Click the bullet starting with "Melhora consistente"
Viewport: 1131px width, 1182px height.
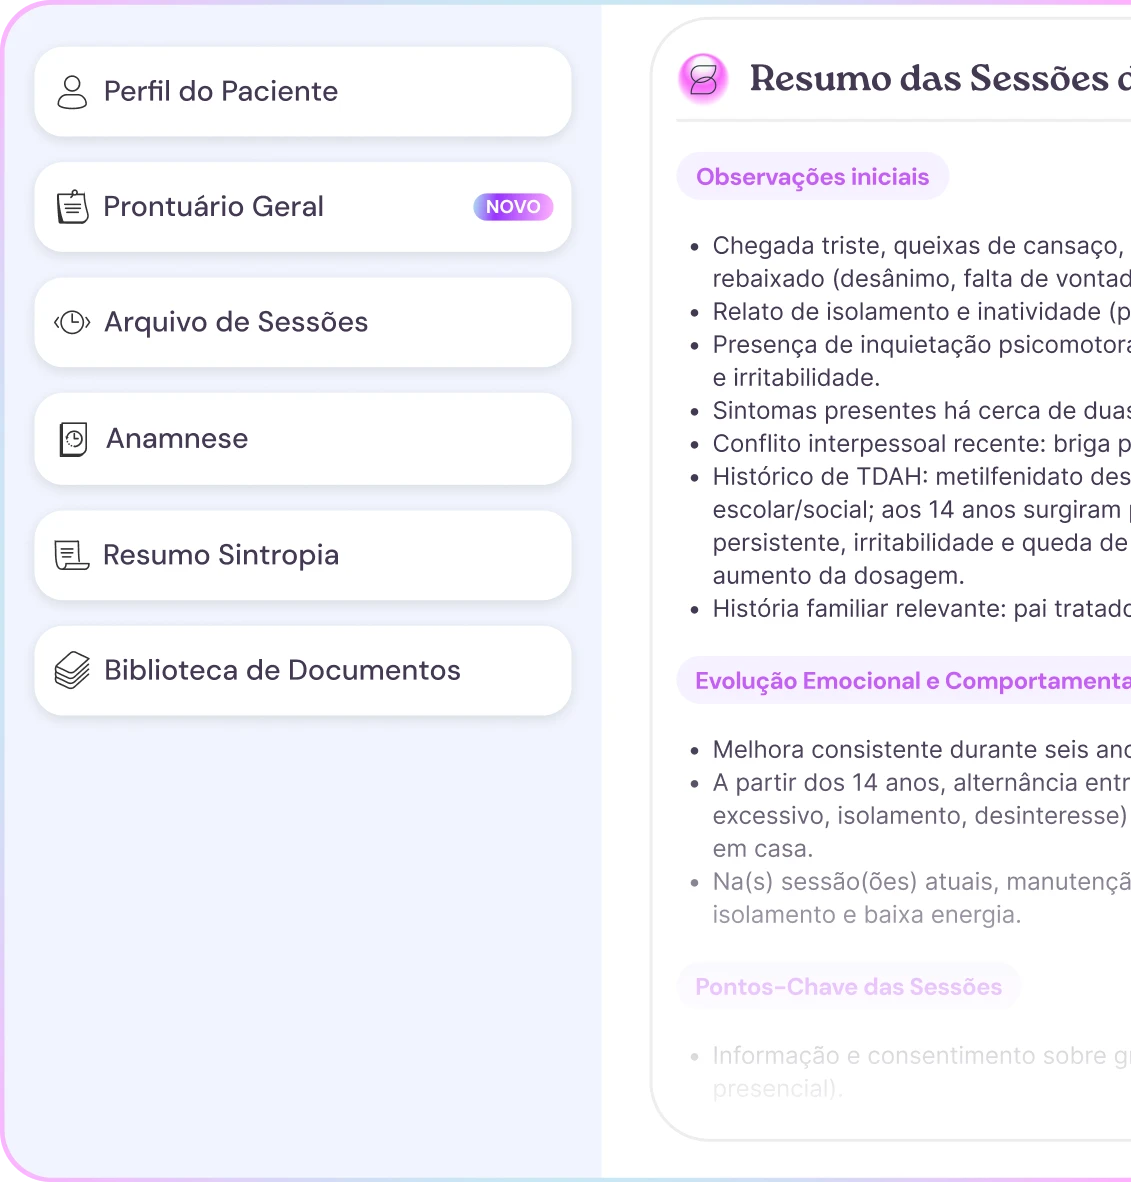pos(920,750)
